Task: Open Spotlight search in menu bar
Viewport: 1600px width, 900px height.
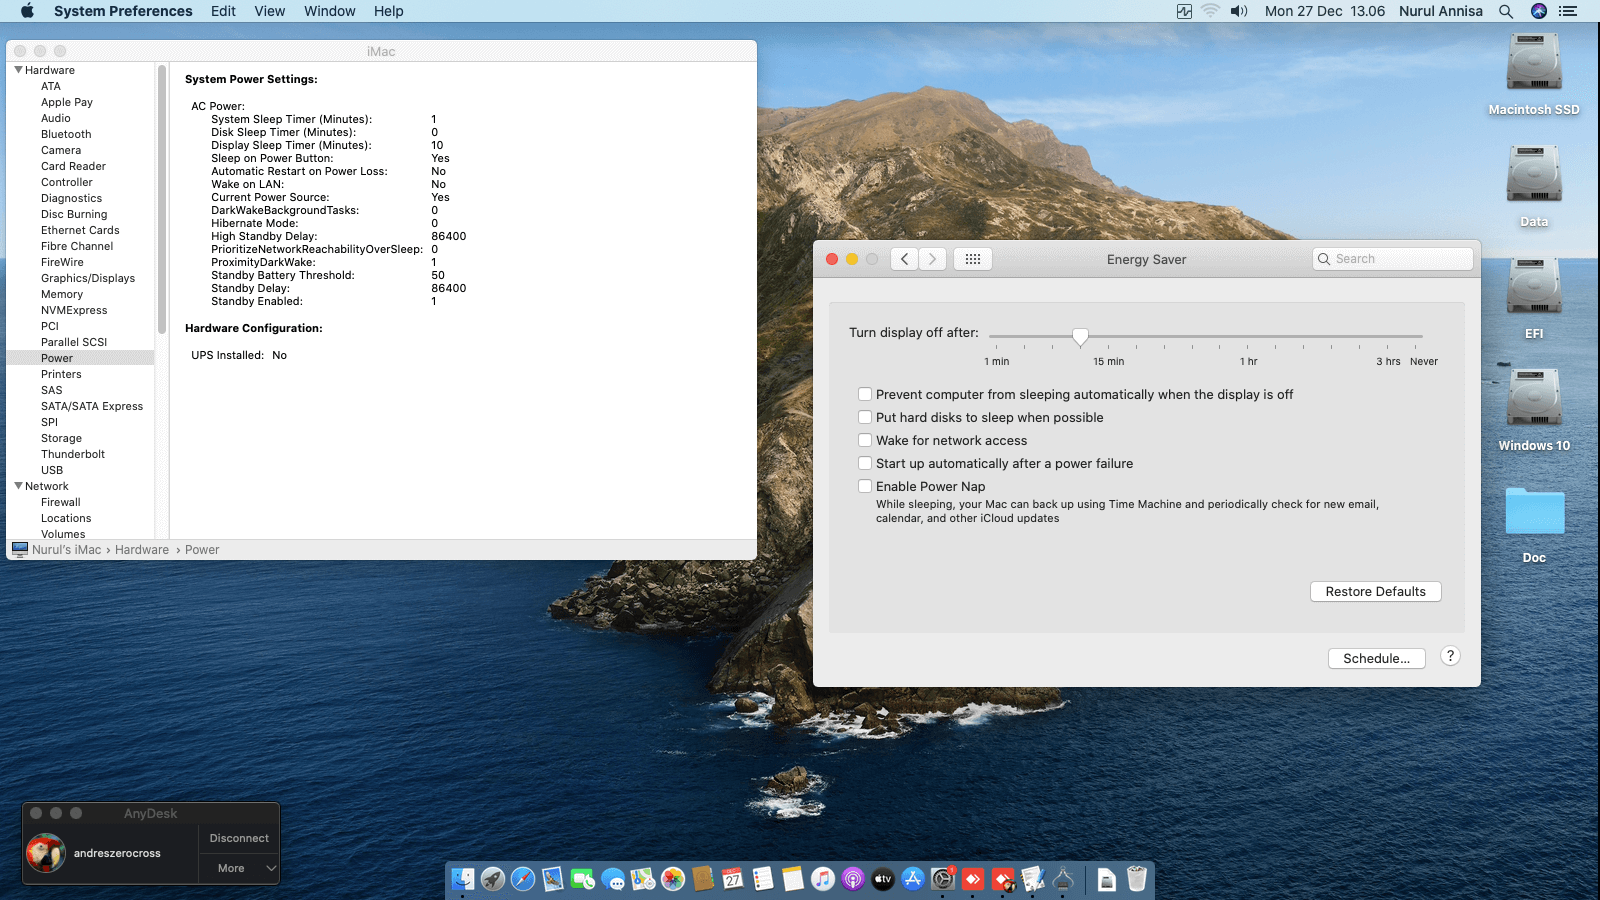Action: coord(1506,11)
